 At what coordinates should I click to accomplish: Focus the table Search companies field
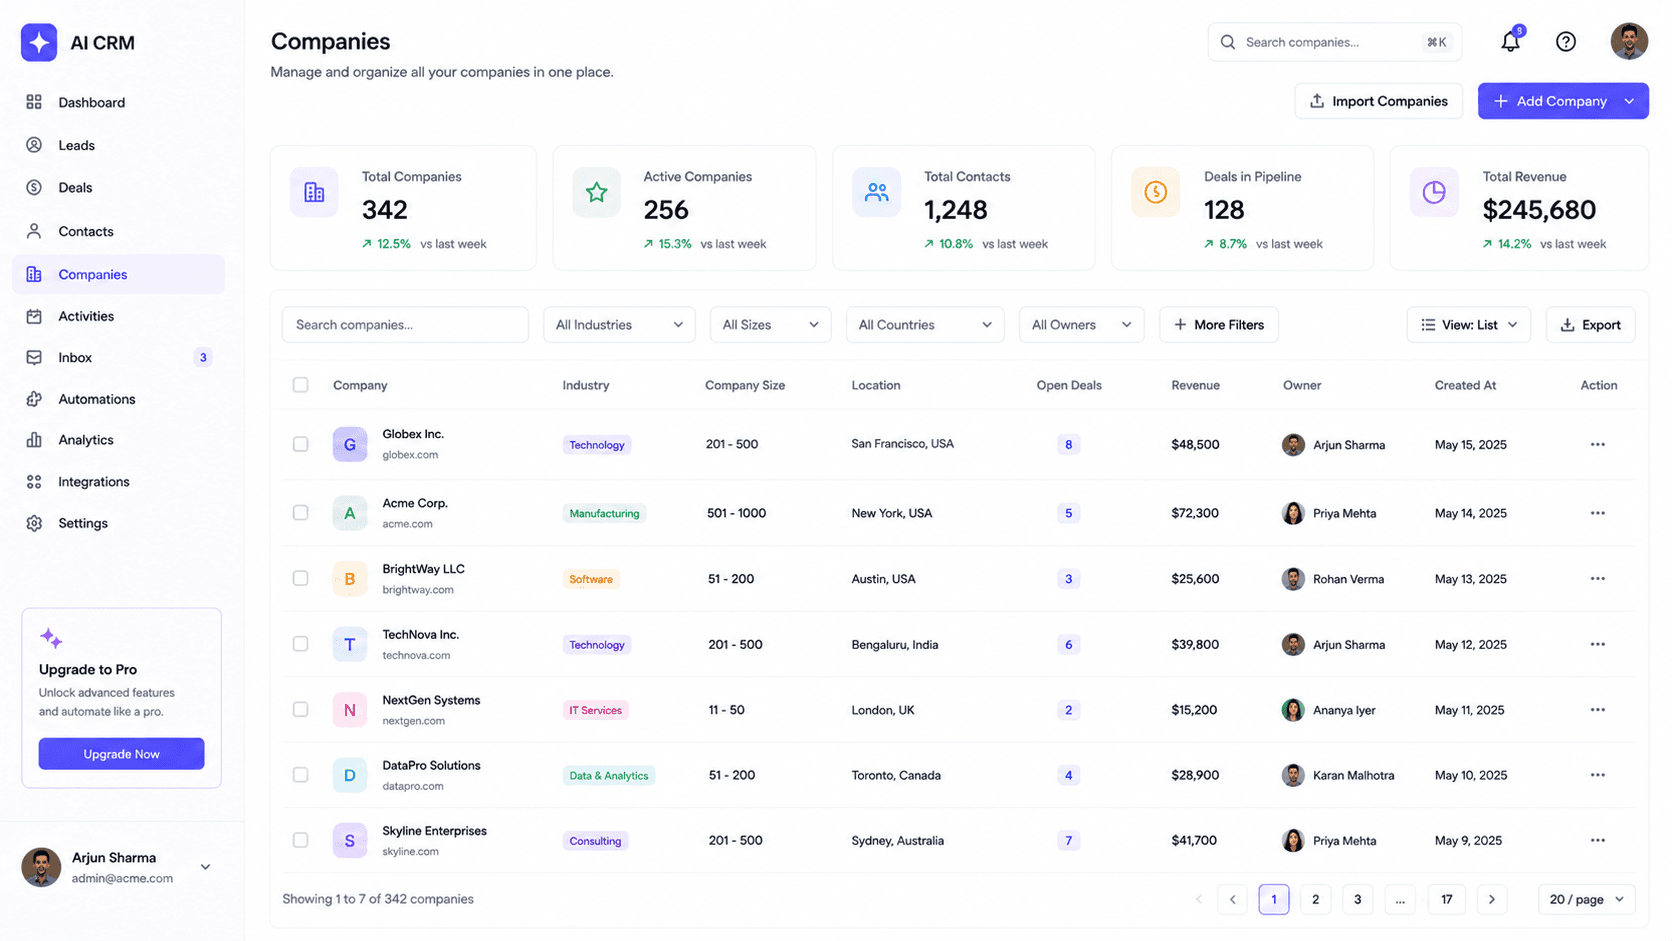click(x=405, y=325)
